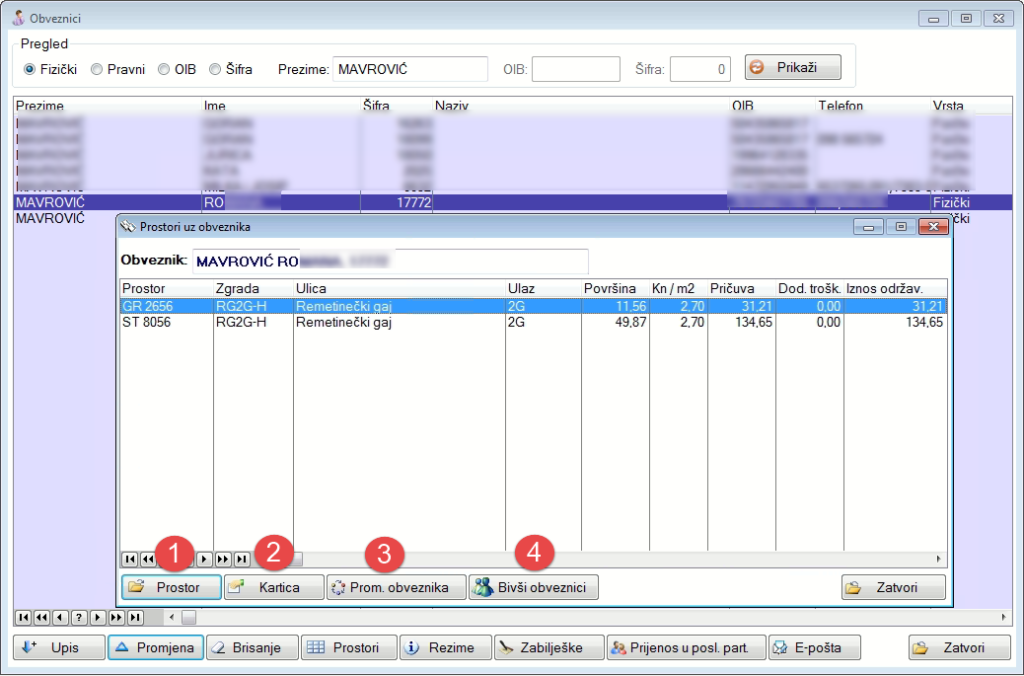
Task: Click the Upis button at bottom left
Action: point(57,648)
